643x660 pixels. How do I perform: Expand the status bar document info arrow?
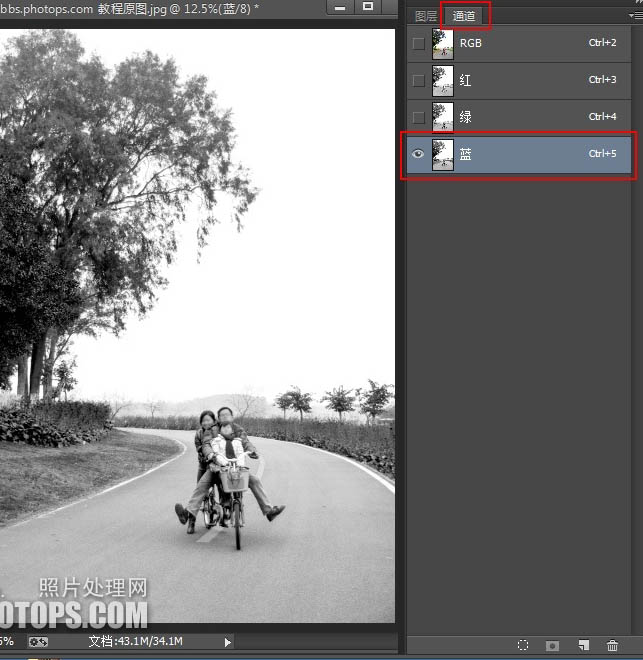[228, 641]
